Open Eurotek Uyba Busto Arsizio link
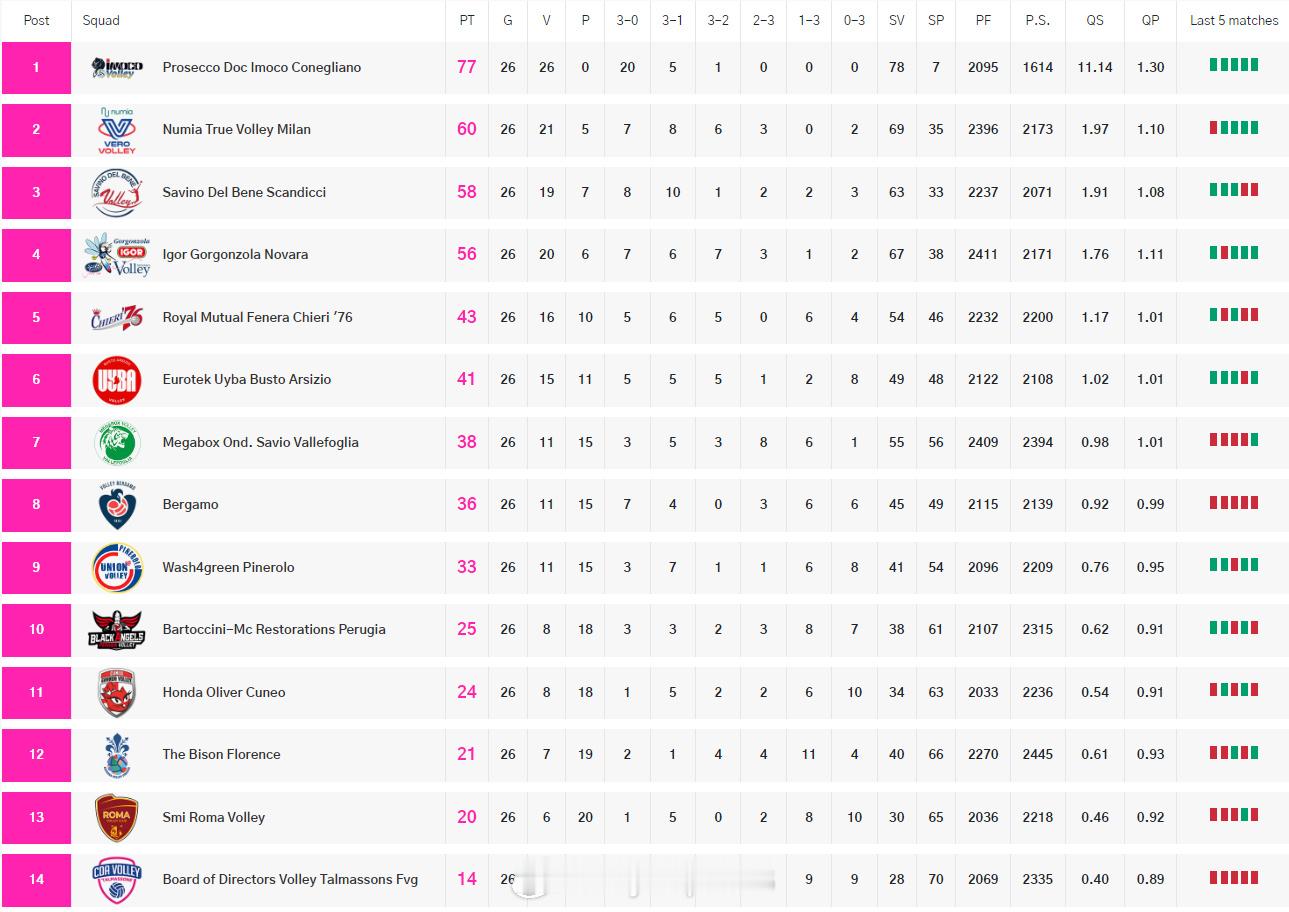 coord(247,379)
